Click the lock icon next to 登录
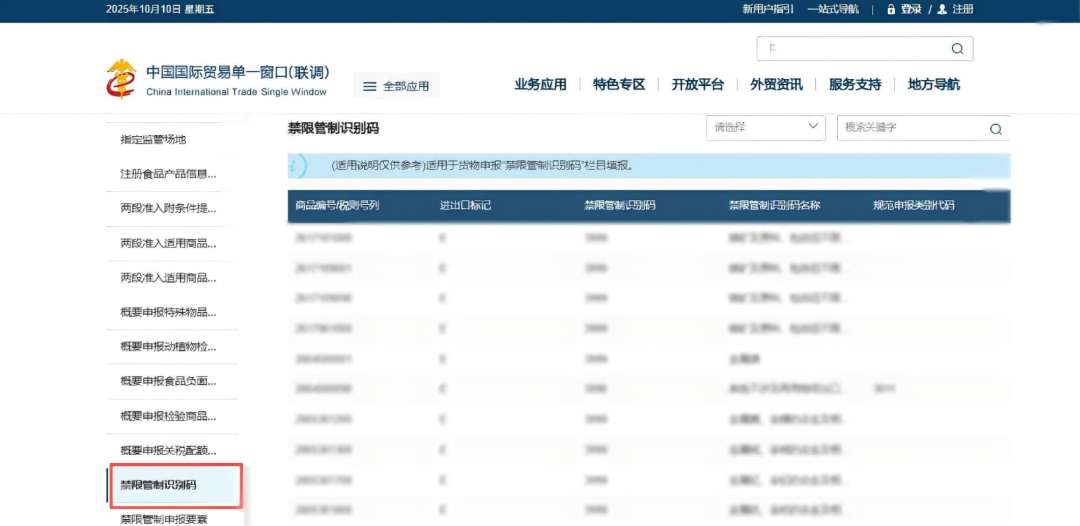The height and width of the screenshot is (526, 1080). click(x=890, y=9)
